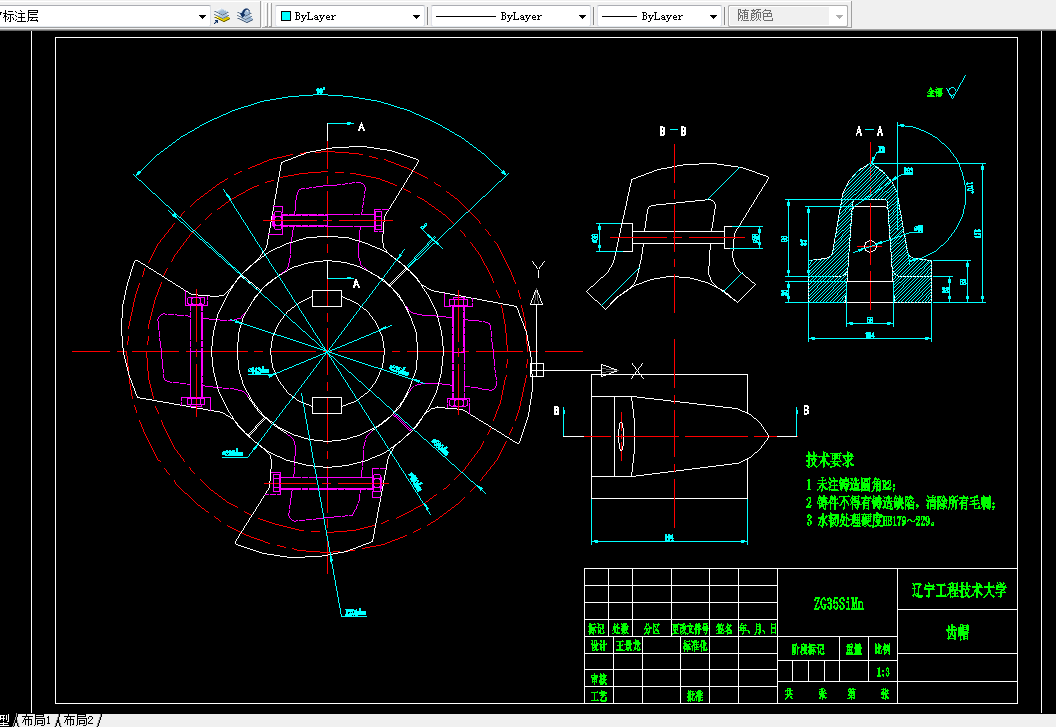Select the 技术要求 heading text
Screen dimensions: 1056x727
pyautogui.click(x=830, y=460)
